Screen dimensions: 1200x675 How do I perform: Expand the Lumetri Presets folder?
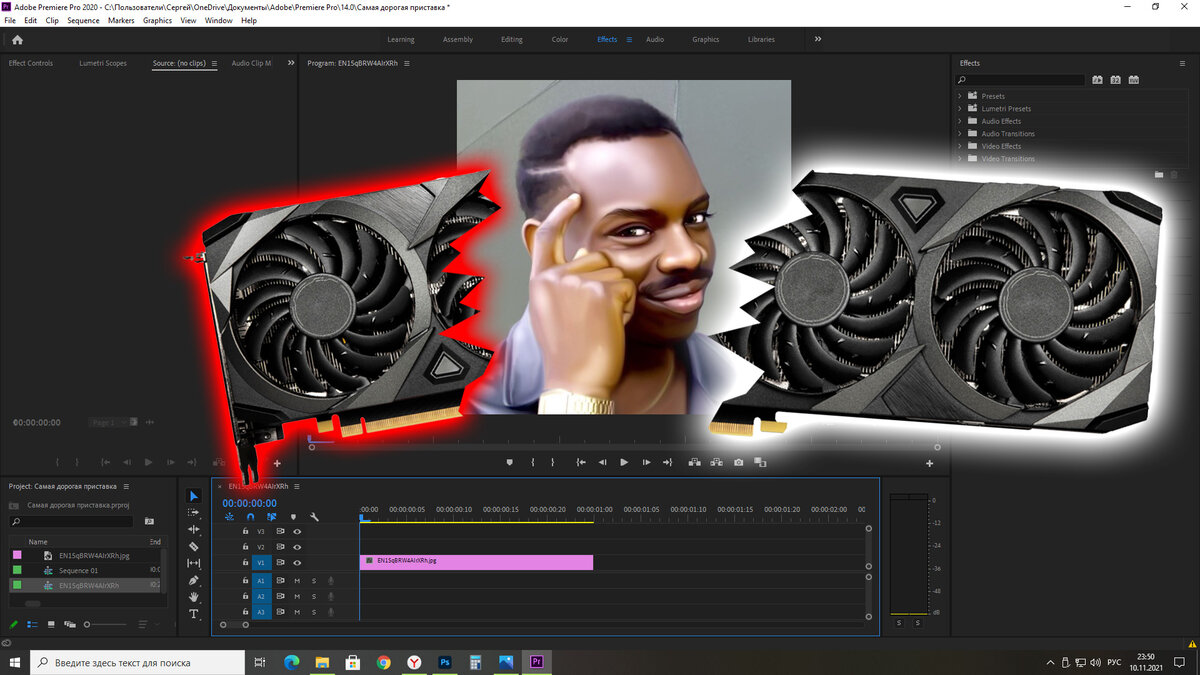[960, 108]
